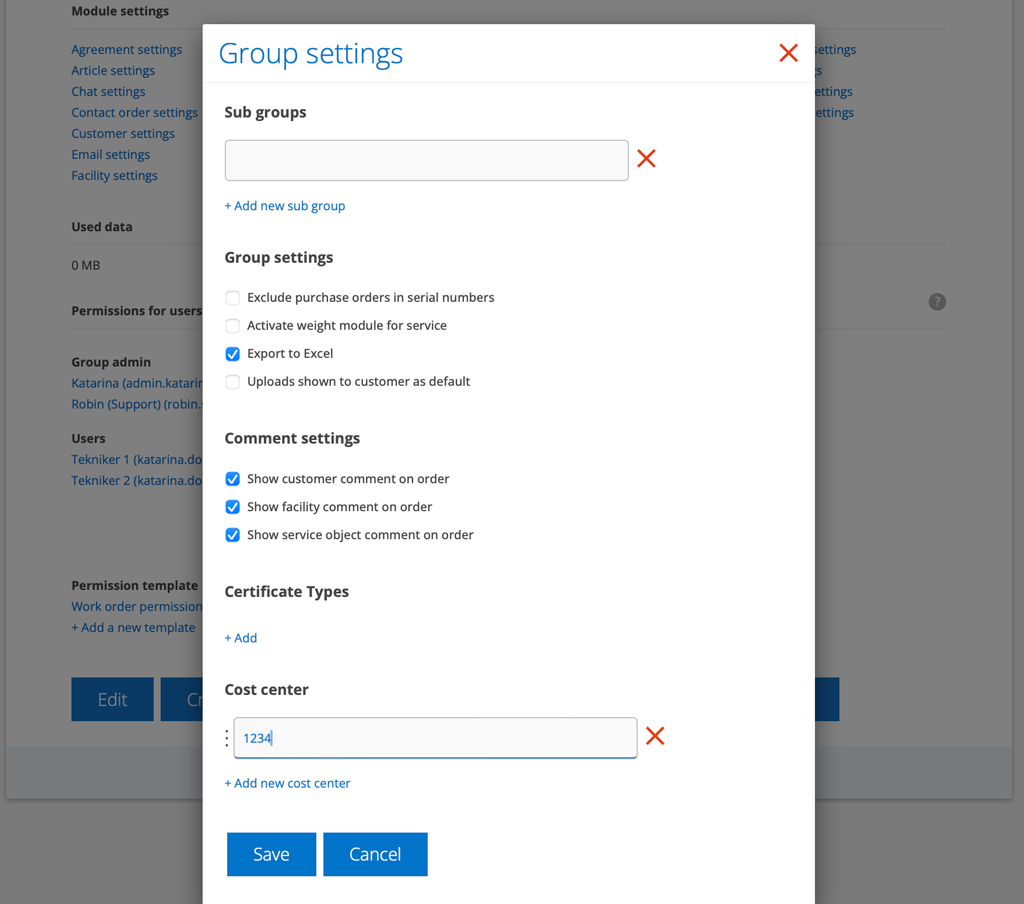This screenshot has height=904, width=1024.
Task: Disable Show customer comment on order
Action: click(x=233, y=479)
